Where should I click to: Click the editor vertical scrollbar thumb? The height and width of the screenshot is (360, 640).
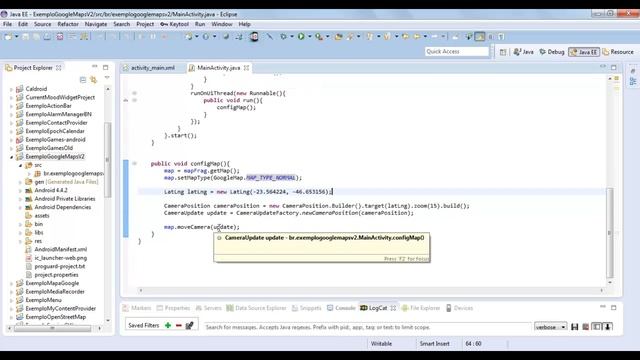(610, 232)
